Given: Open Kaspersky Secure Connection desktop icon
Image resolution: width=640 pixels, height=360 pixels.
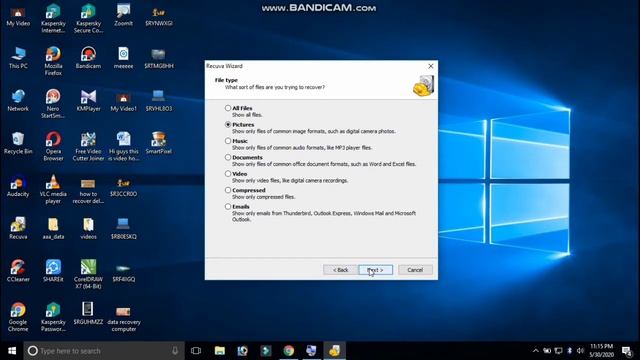Looking at the screenshot, I should click(88, 19).
